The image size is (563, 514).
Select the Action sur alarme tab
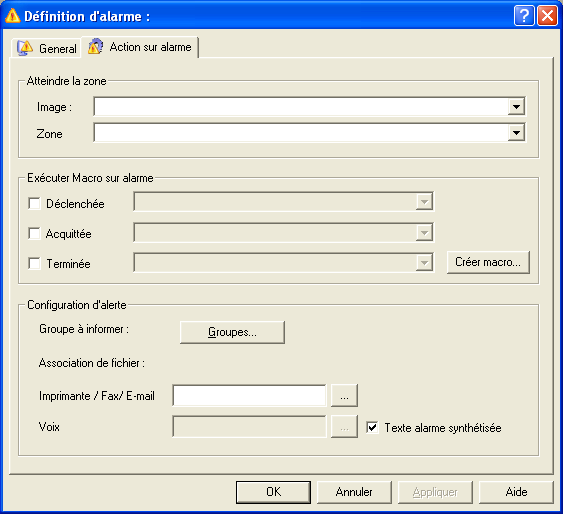pyautogui.click(x=140, y=47)
